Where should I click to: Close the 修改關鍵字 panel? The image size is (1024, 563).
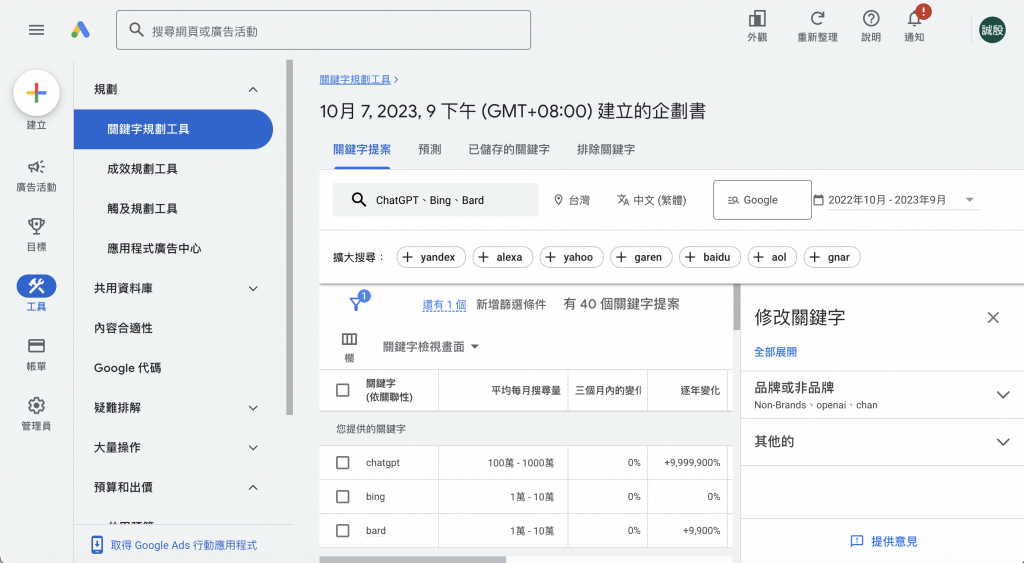coord(993,317)
